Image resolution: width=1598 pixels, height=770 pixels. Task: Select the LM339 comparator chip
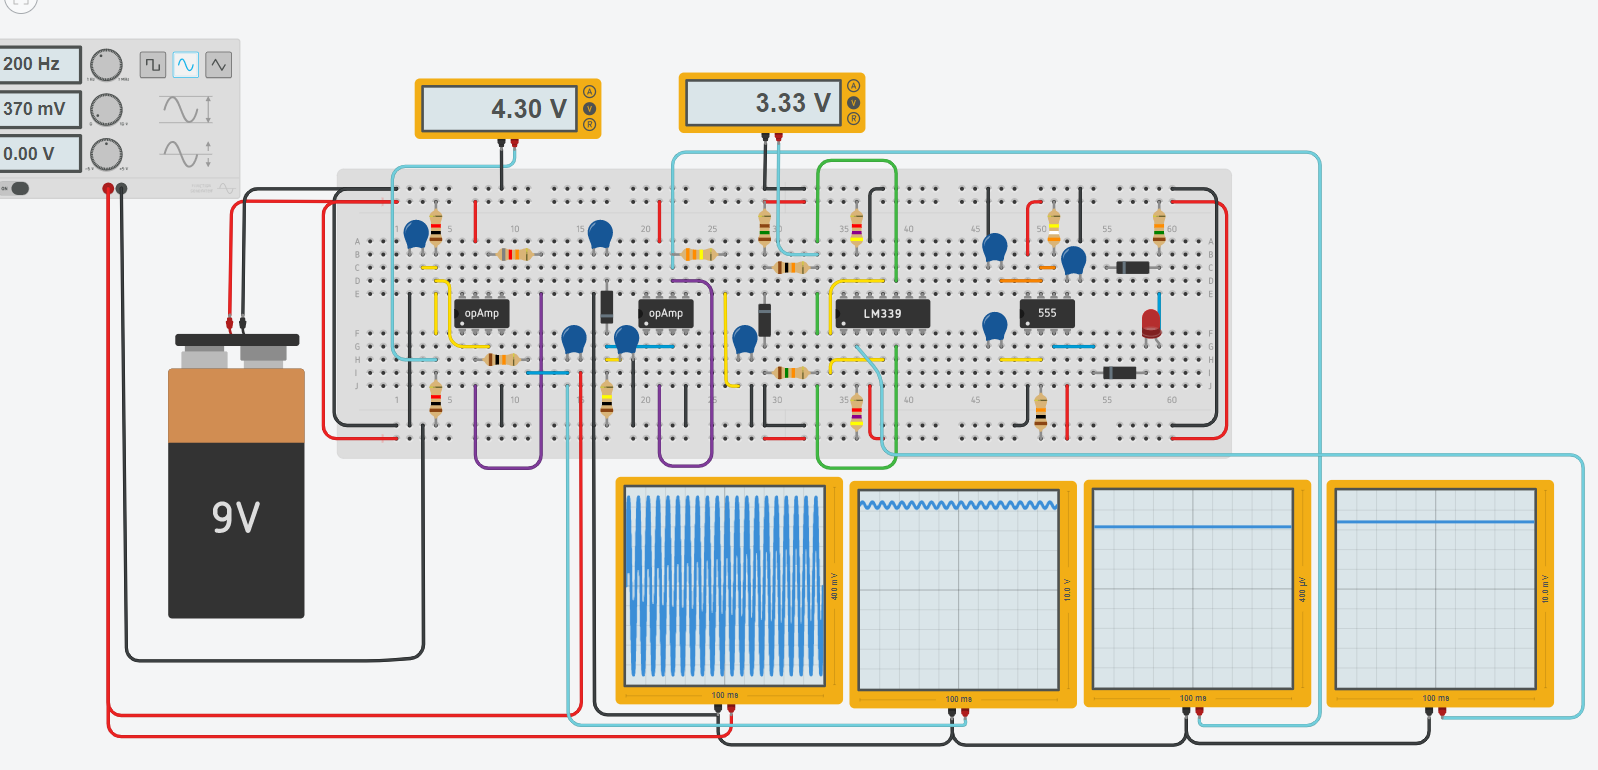883,314
